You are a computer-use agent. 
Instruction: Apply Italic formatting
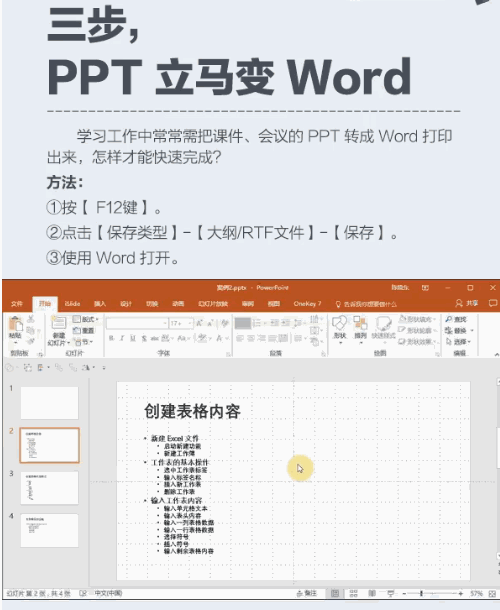point(122,338)
